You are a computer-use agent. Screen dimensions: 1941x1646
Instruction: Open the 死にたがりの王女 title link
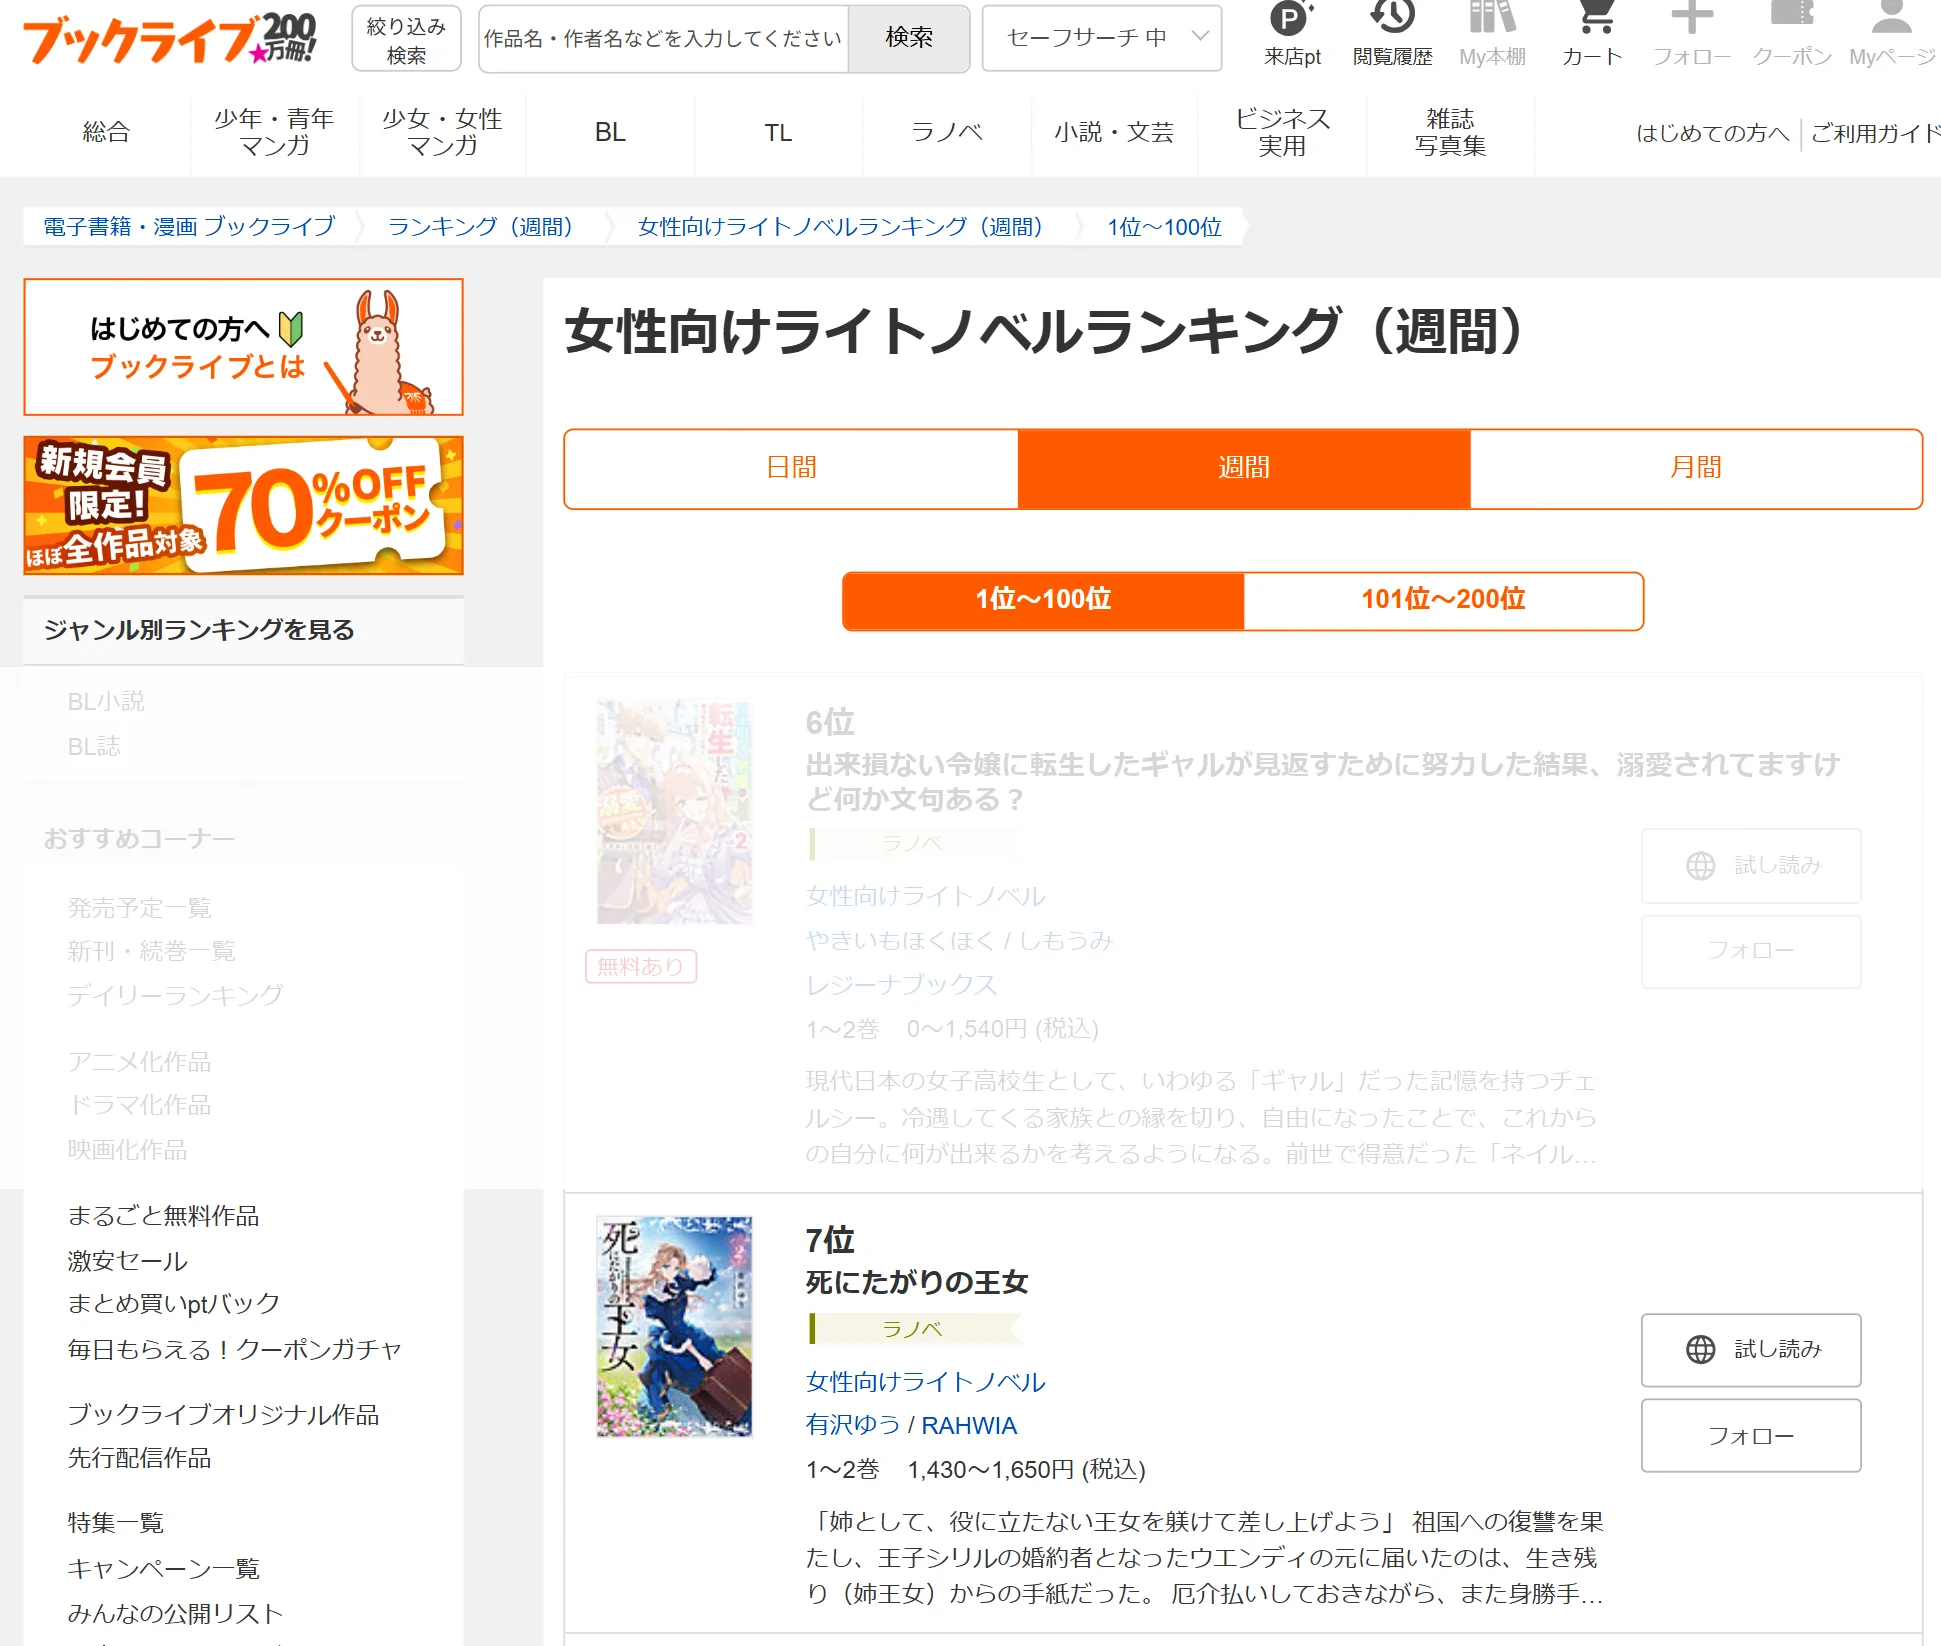pos(917,1282)
